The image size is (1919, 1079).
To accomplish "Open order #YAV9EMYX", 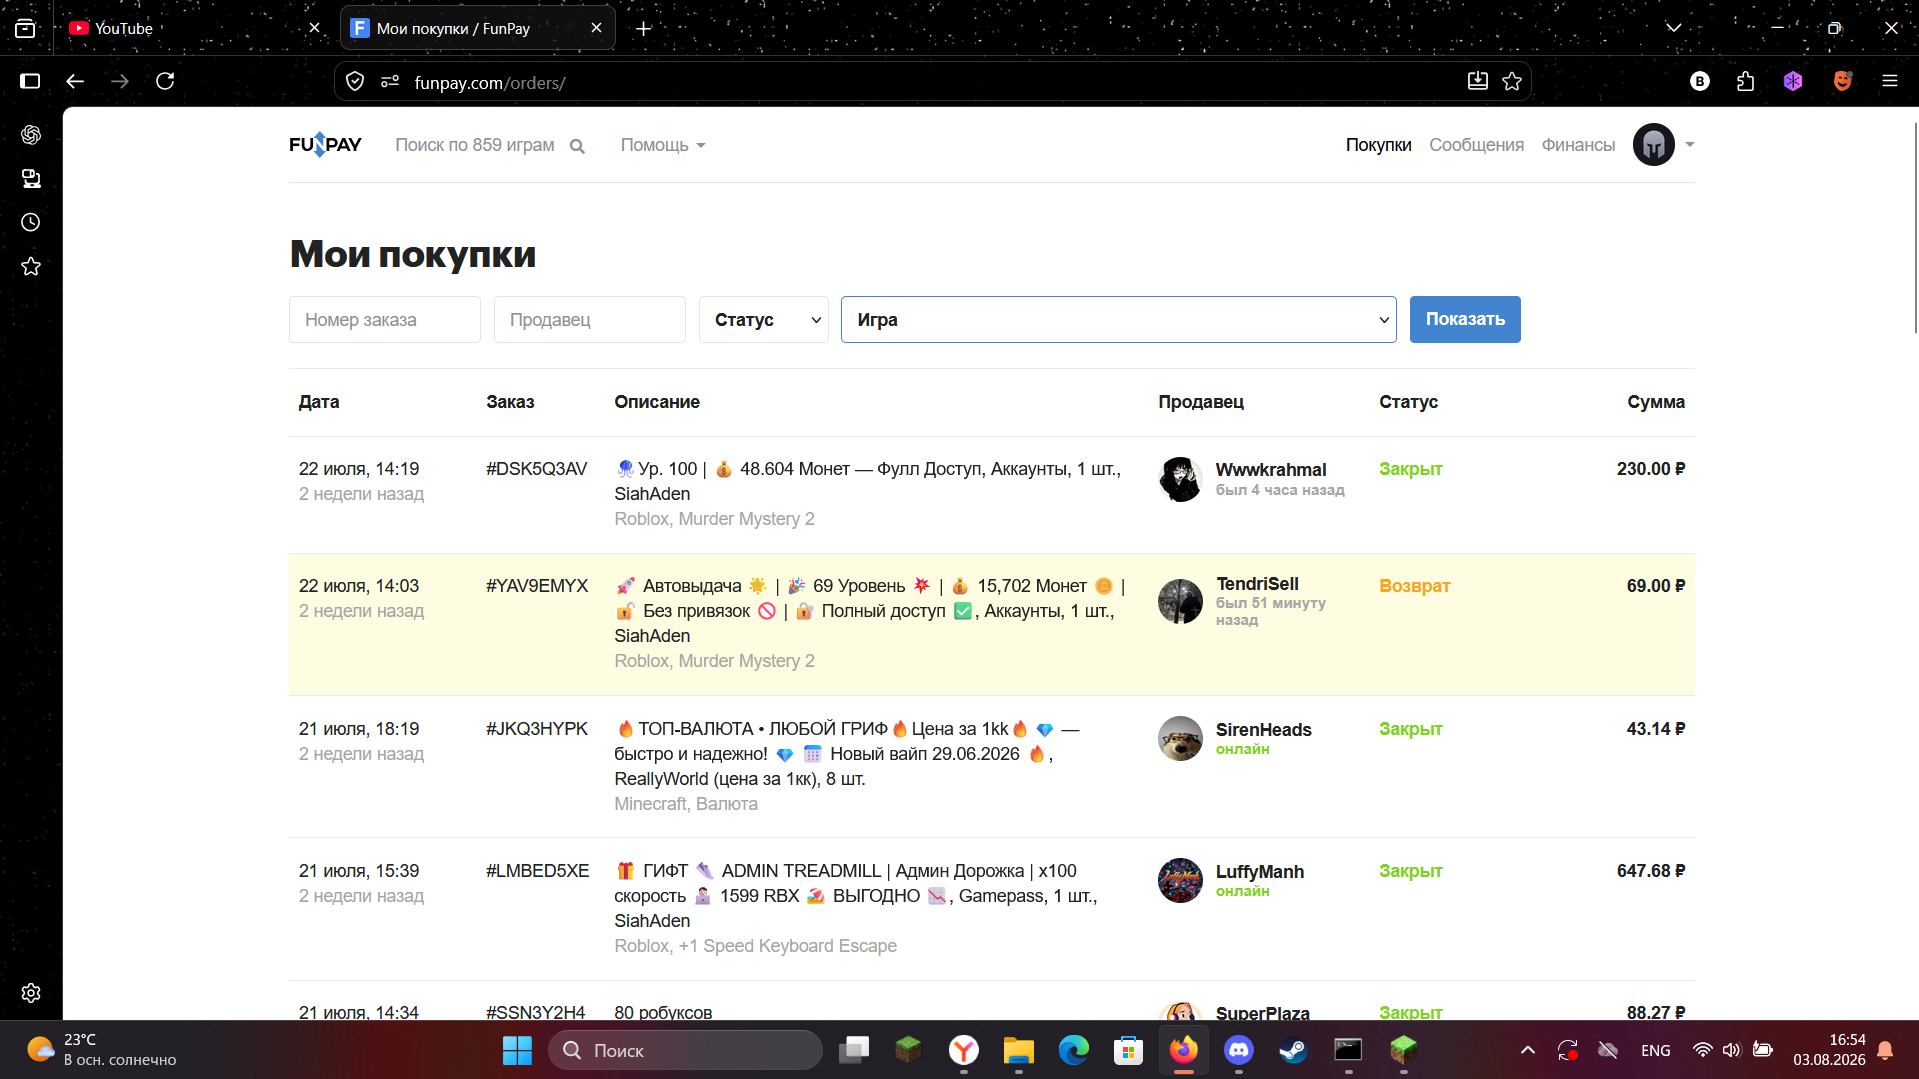I will (537, 586).
